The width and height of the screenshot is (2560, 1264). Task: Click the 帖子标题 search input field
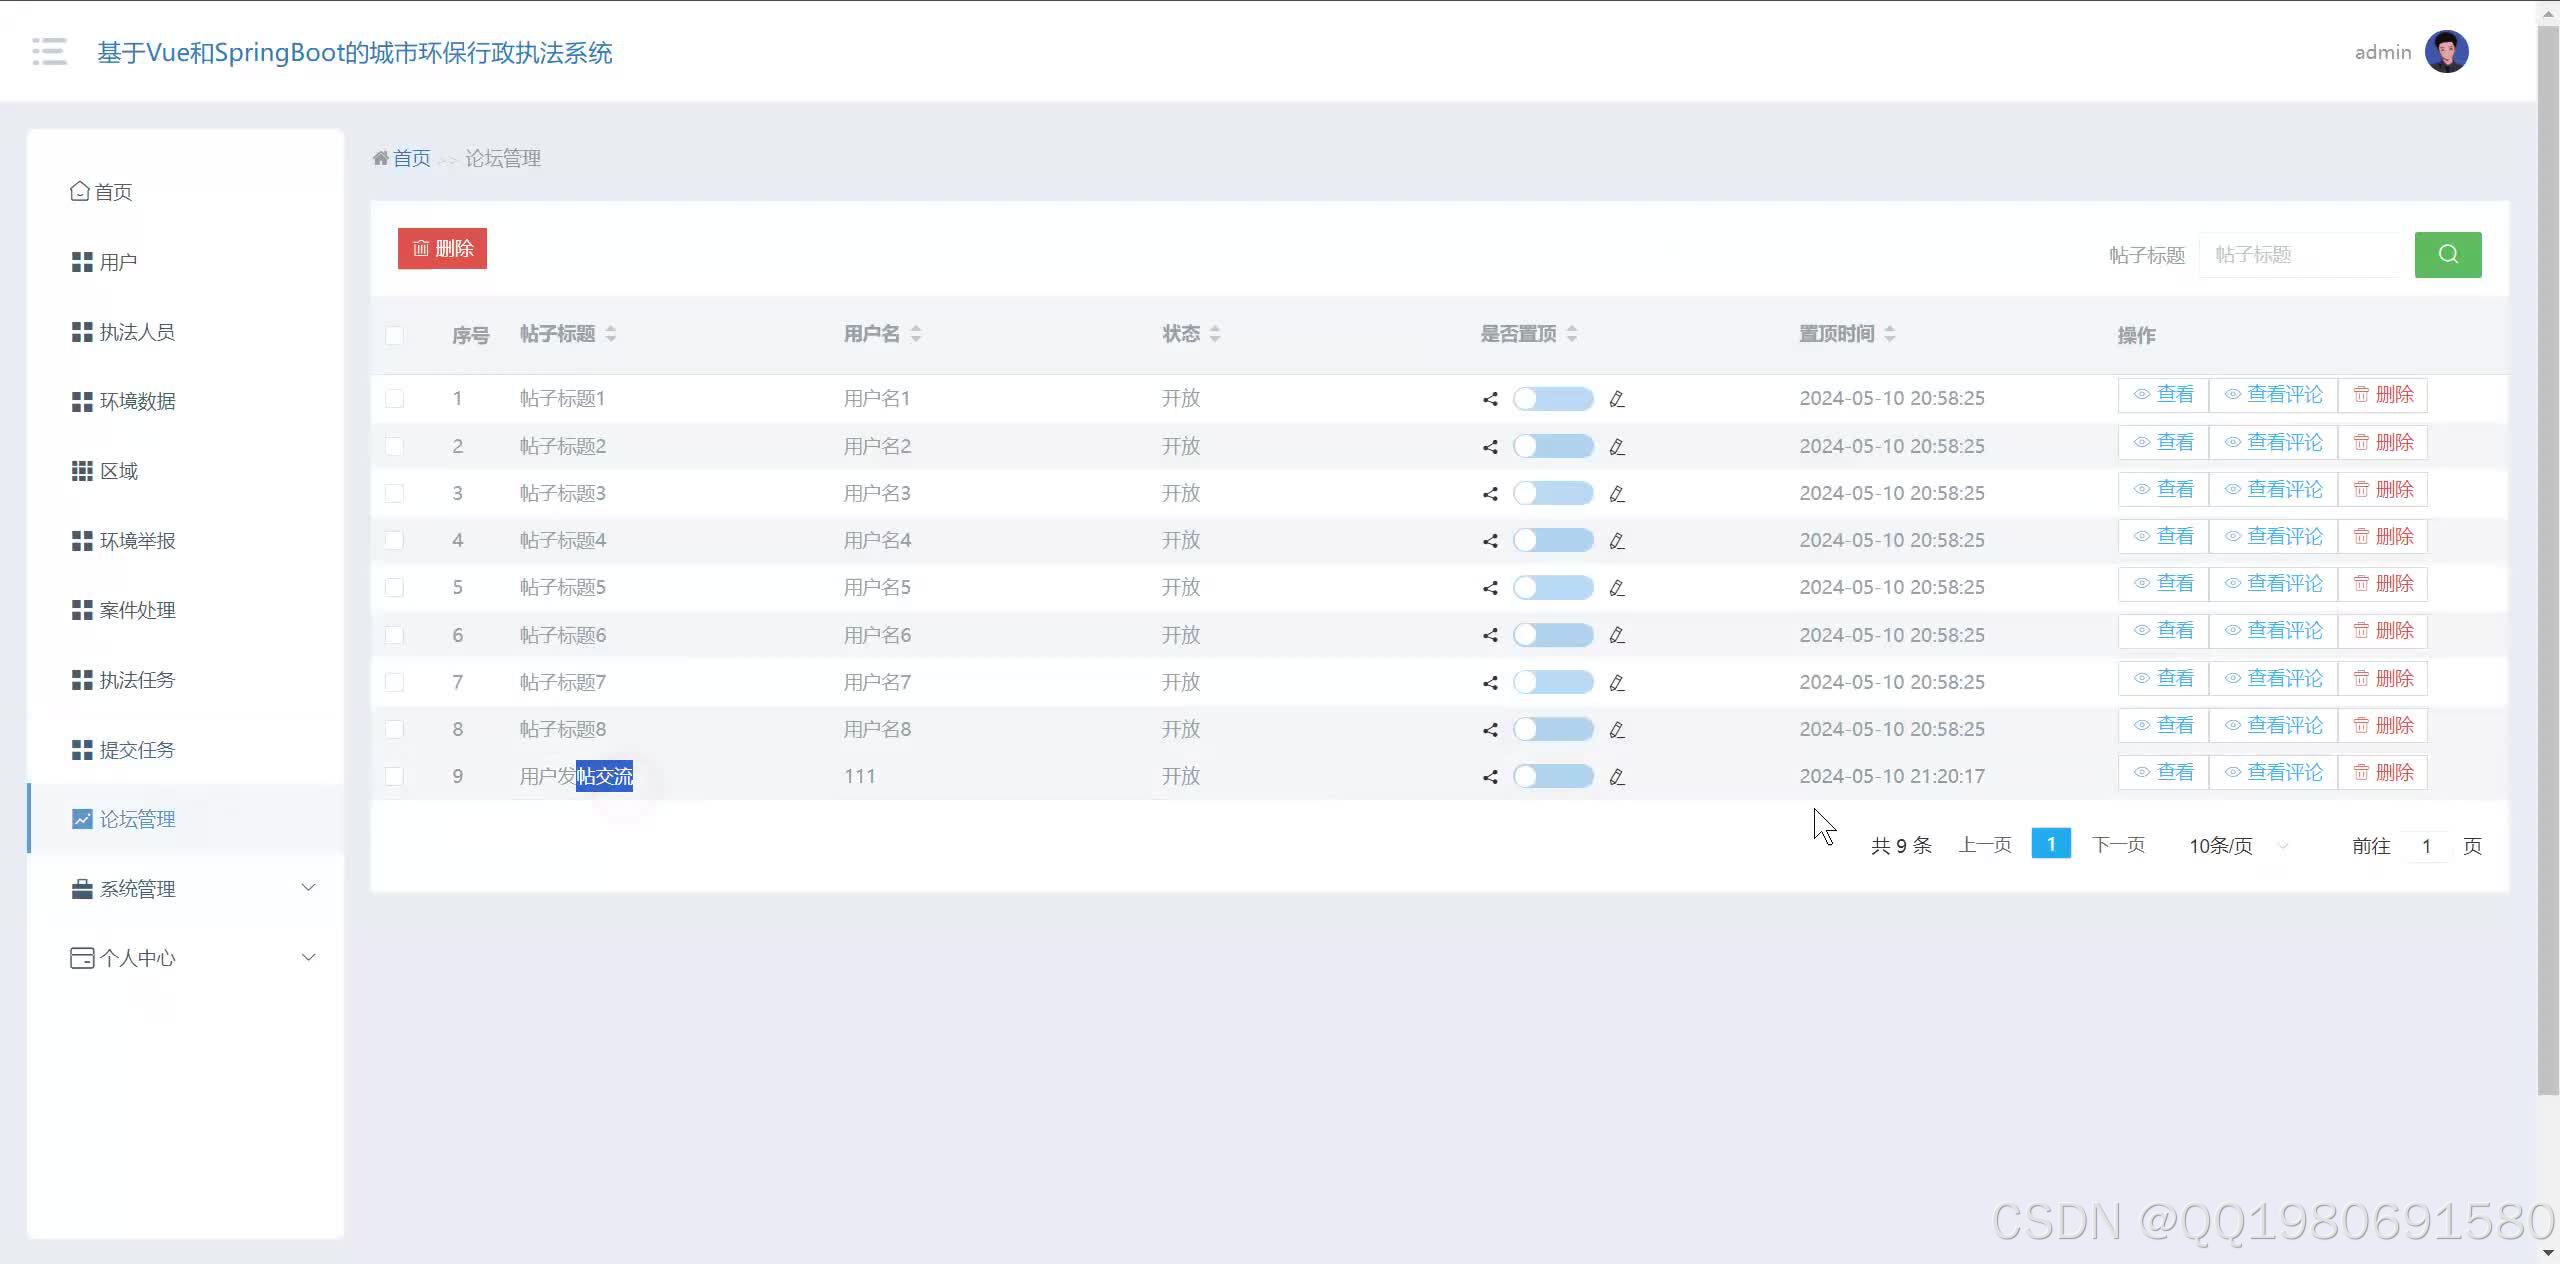pos(2300,255)
